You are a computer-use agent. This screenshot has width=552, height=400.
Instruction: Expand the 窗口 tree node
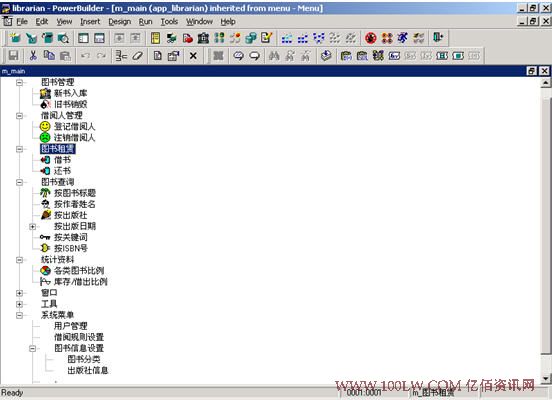click(x=19, y=293)
